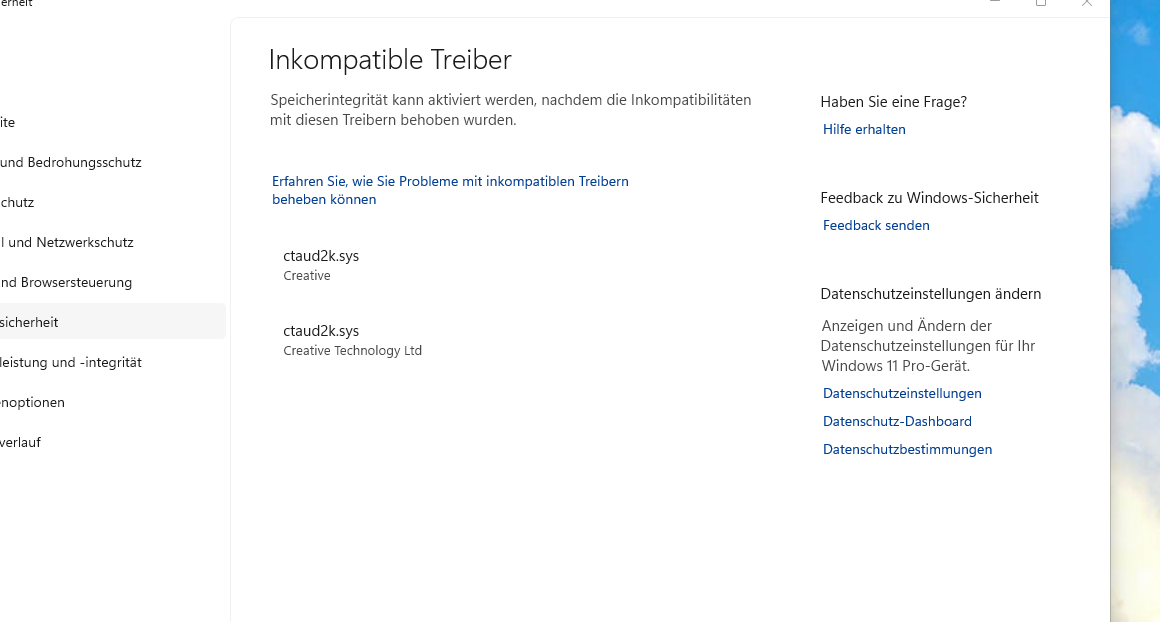Click the Hilfe erhalten link
Viewport: 1160px width, 622px height.
pos(864,129)
